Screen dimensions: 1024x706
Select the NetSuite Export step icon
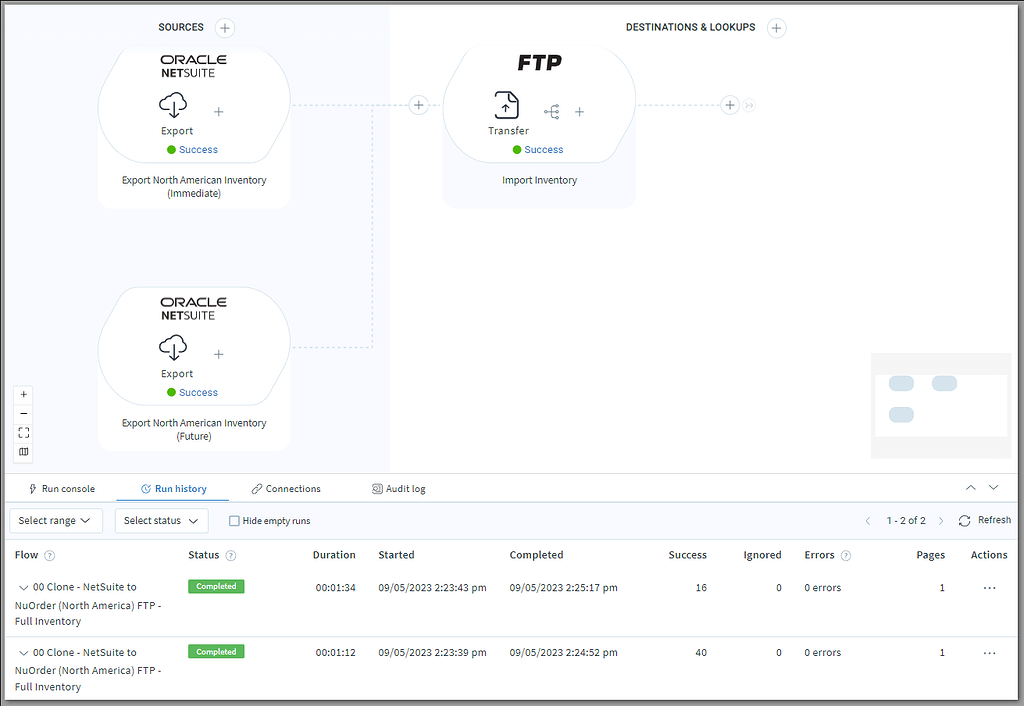(174, 106)
